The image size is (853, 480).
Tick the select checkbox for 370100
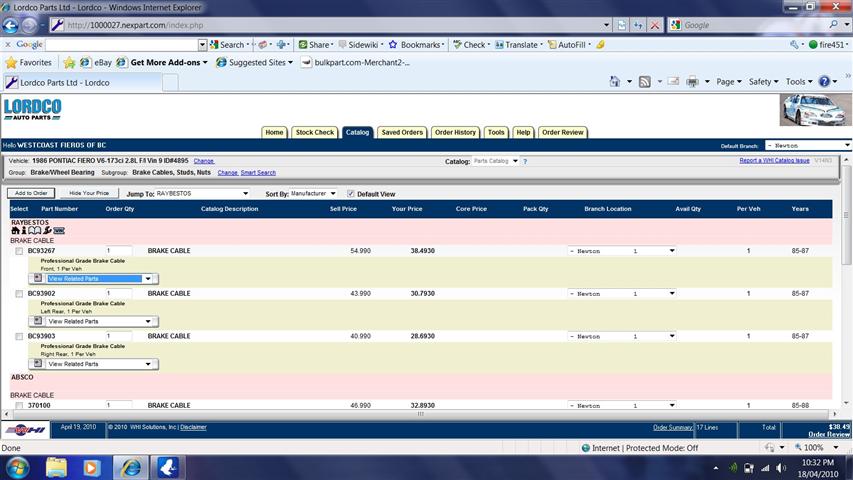(19, 405)
